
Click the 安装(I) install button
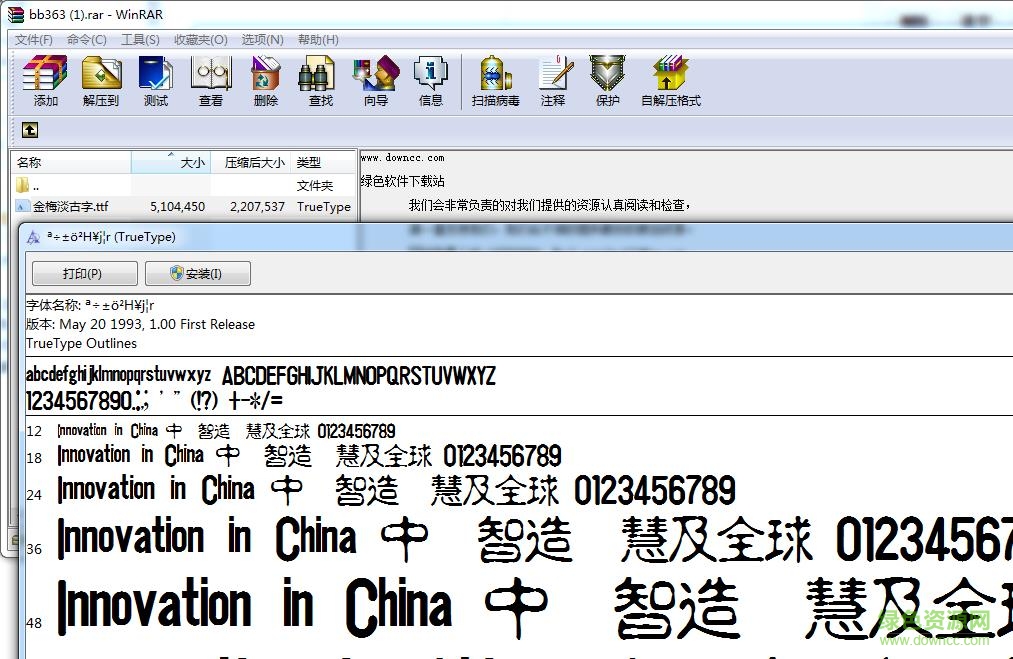197,273
